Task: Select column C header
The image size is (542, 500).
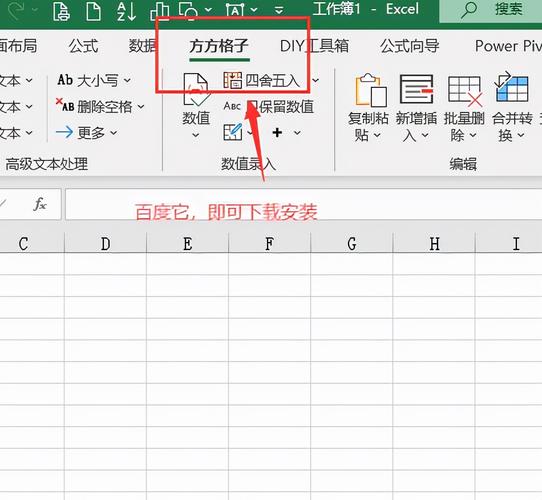Action: click(x=32, y=243)
